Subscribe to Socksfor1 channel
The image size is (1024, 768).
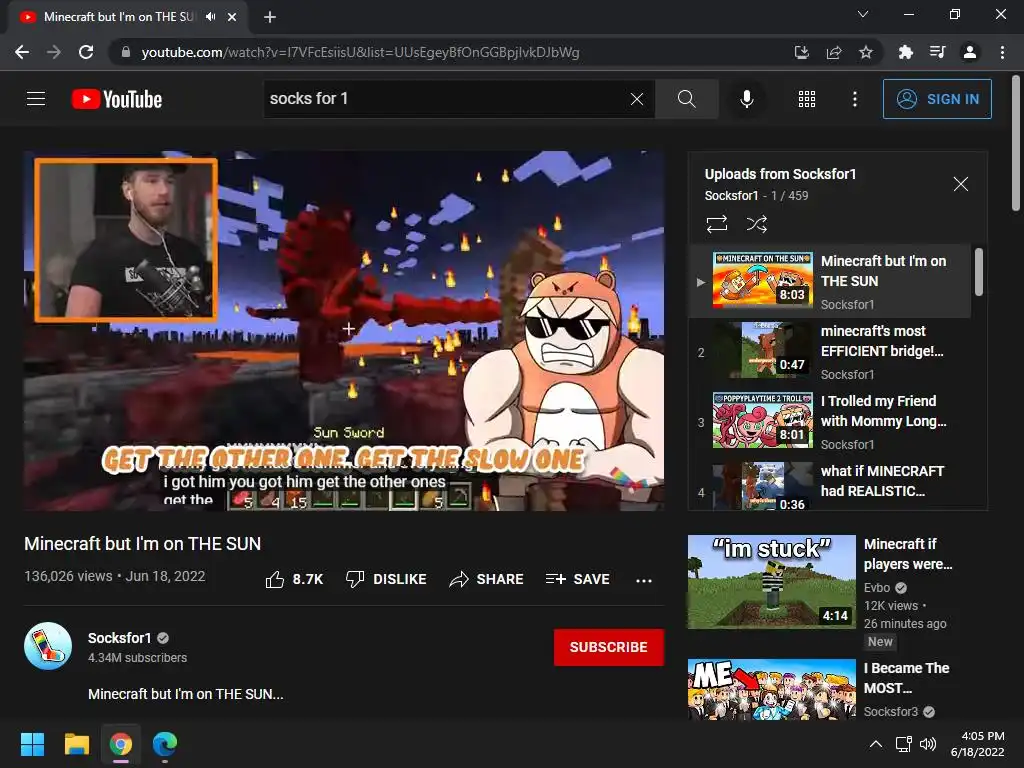(x=609, y=647)
